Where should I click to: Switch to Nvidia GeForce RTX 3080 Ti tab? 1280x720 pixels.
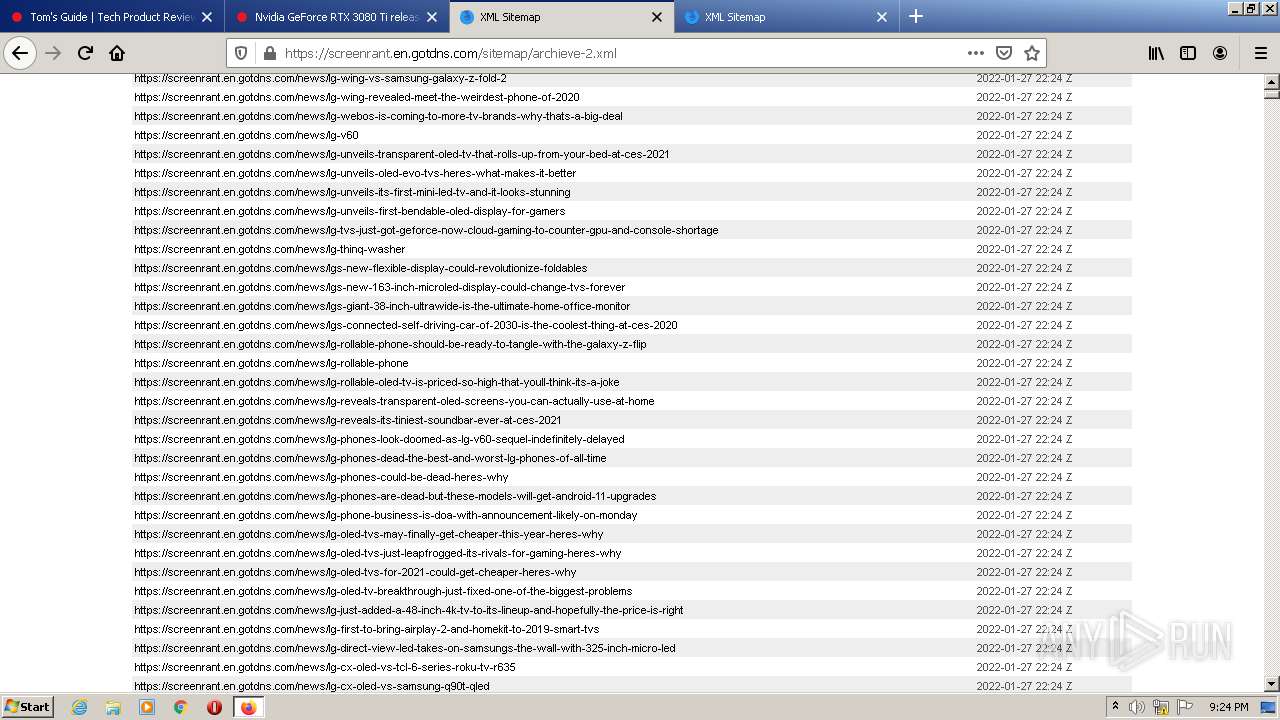[337, 17]
